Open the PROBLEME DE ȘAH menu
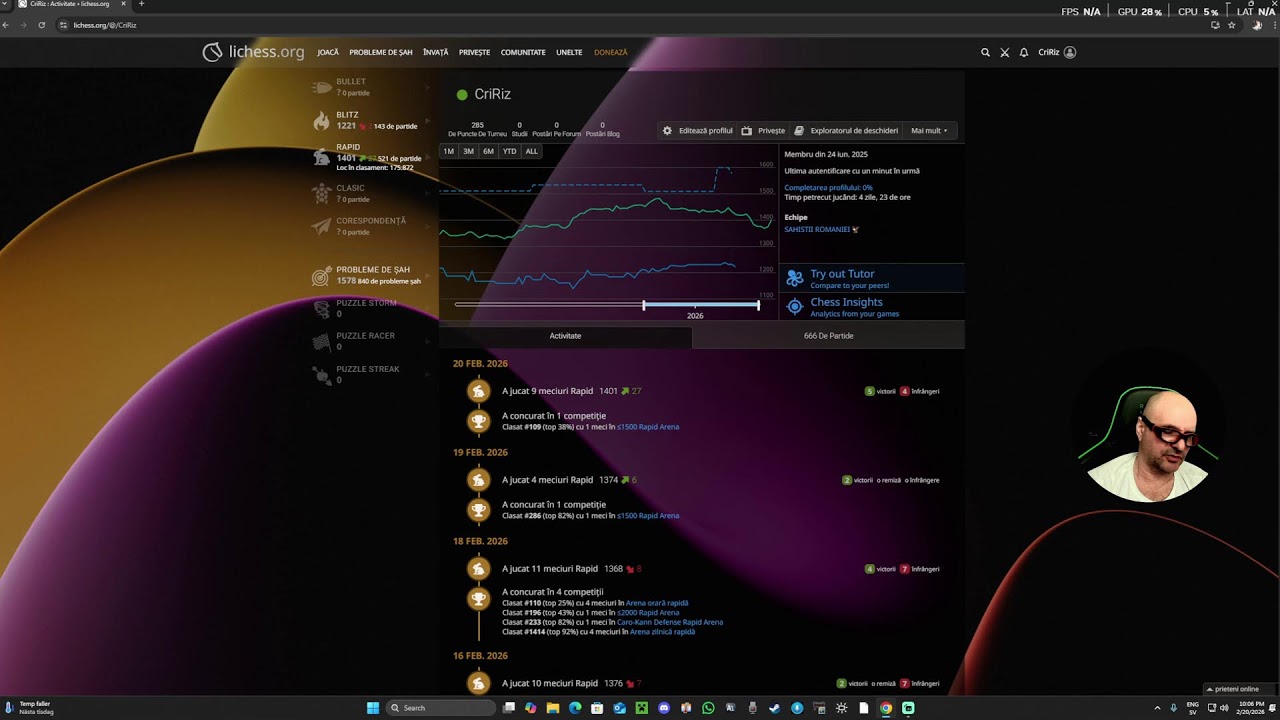This screenshot has height=720, width=1280. click(381, 52)
